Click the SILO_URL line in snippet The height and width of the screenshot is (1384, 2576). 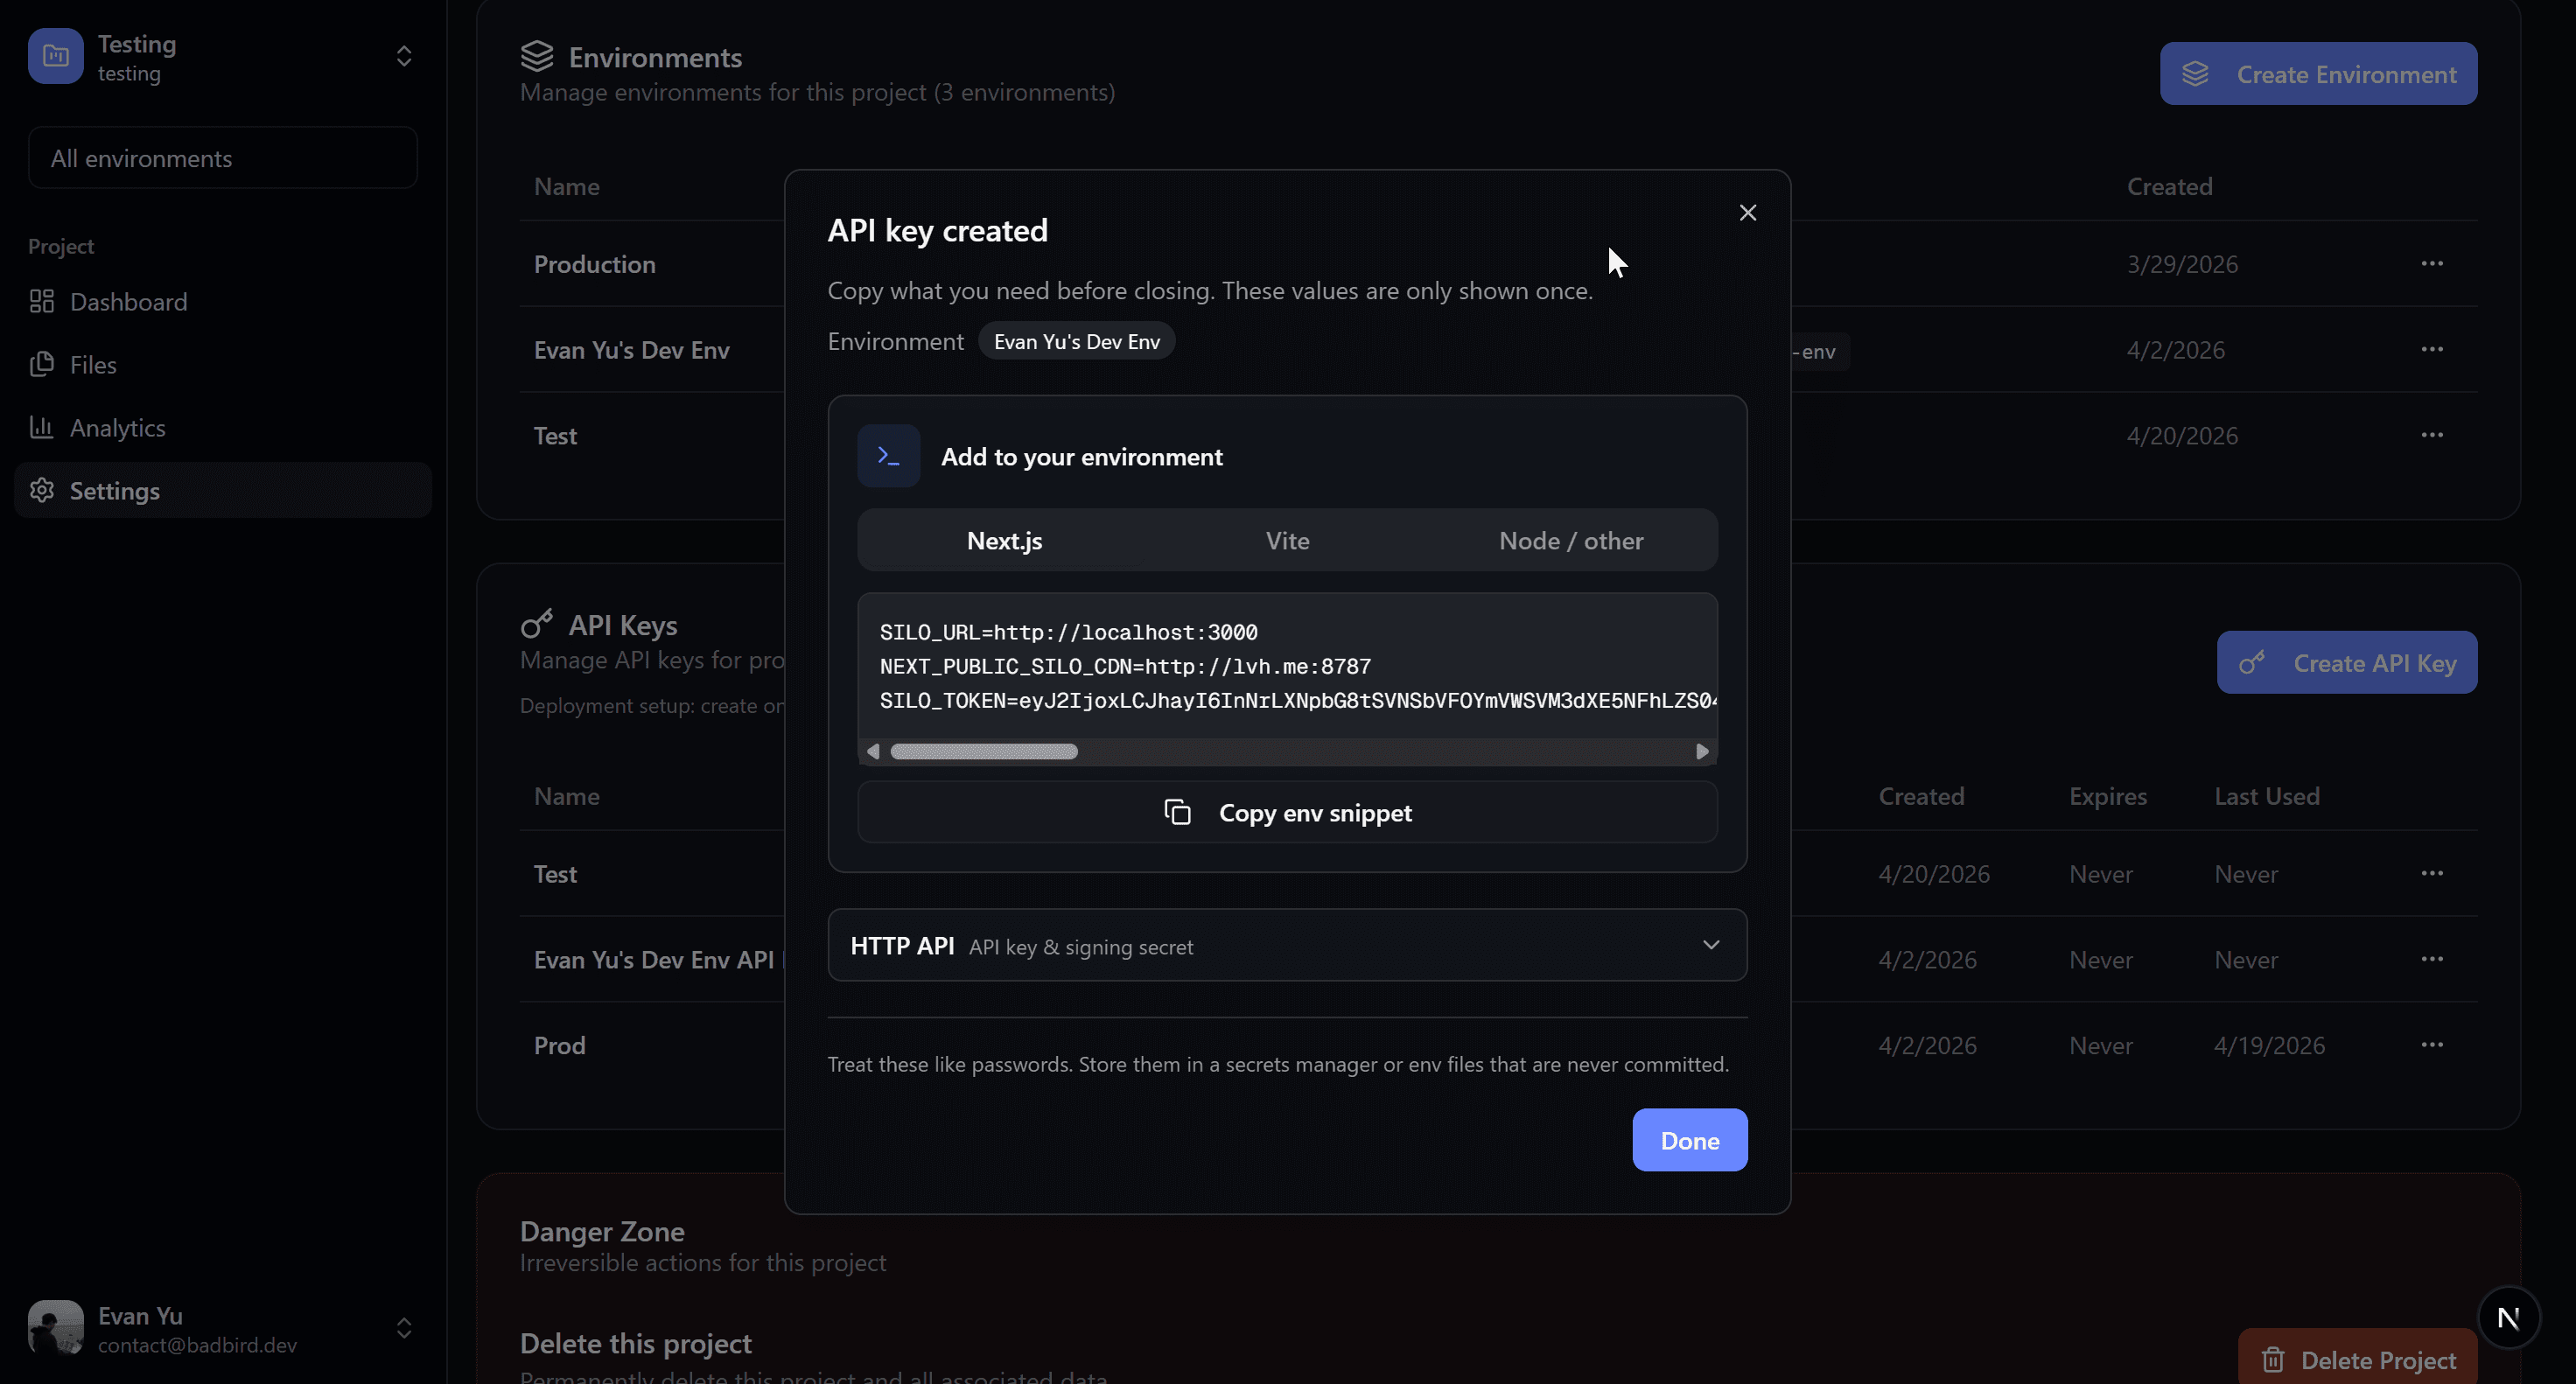coord(1068,632)
